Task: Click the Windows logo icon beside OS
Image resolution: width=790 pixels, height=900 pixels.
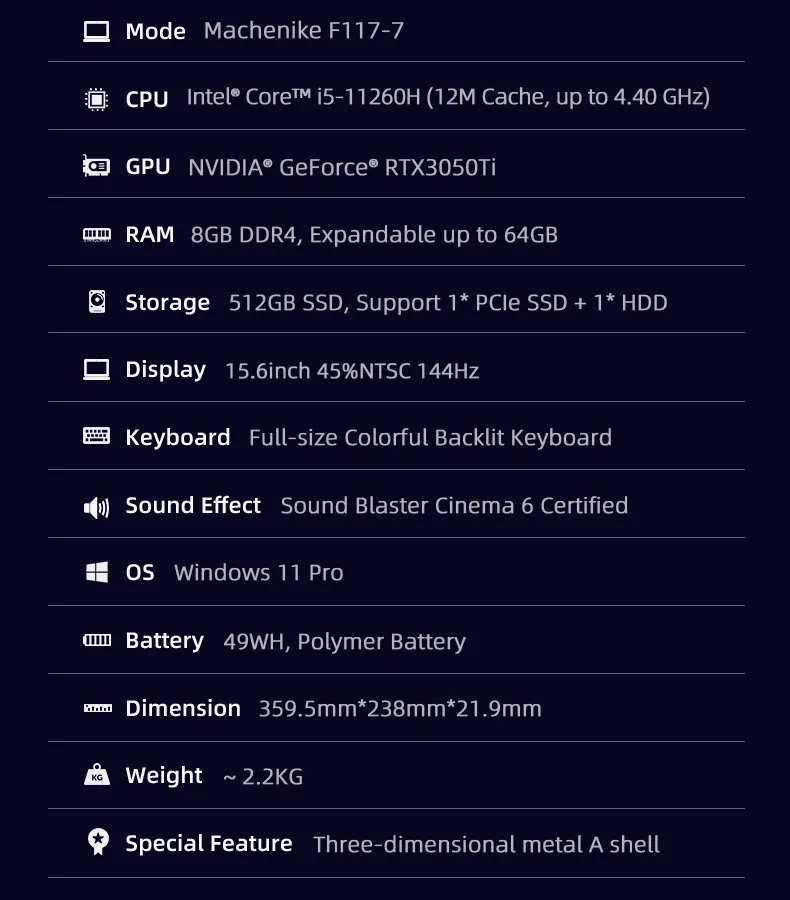Action: [96, 572]
